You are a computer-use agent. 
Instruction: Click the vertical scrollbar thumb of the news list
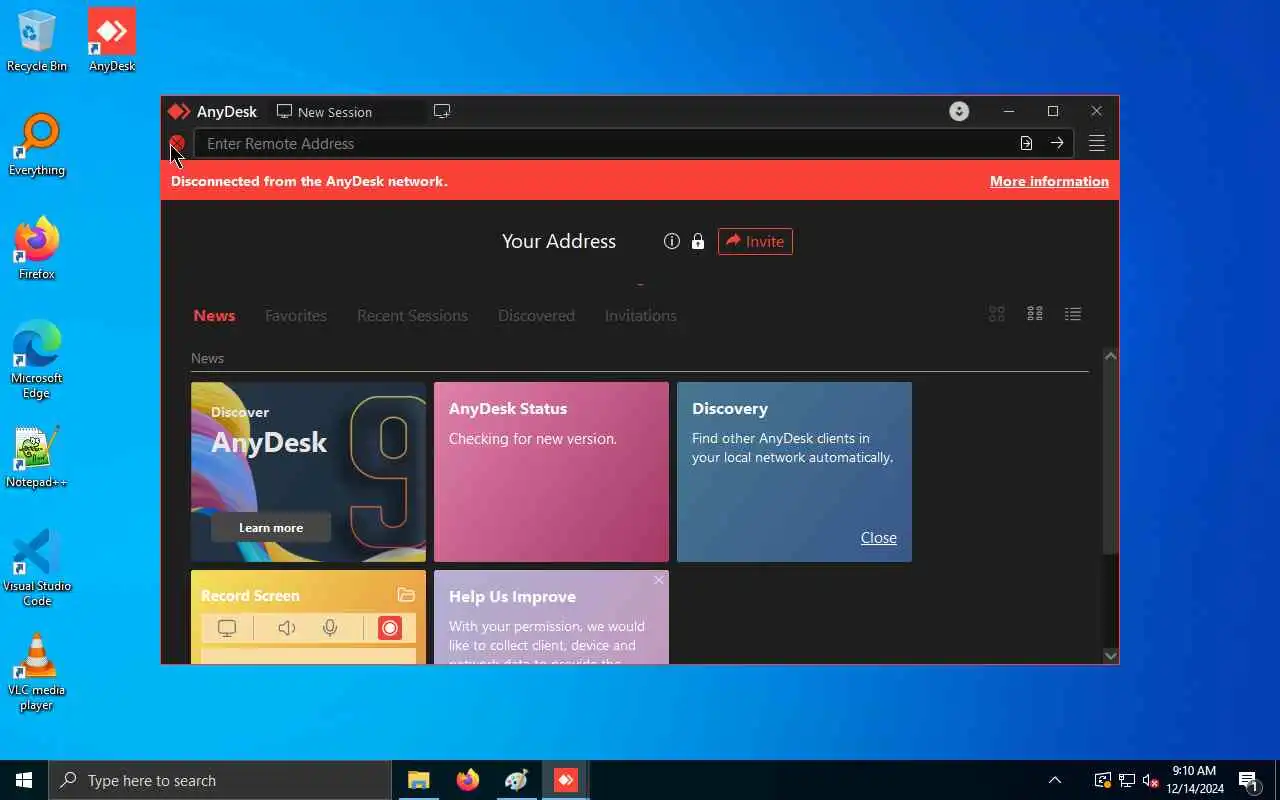(x=1110, y=459)
